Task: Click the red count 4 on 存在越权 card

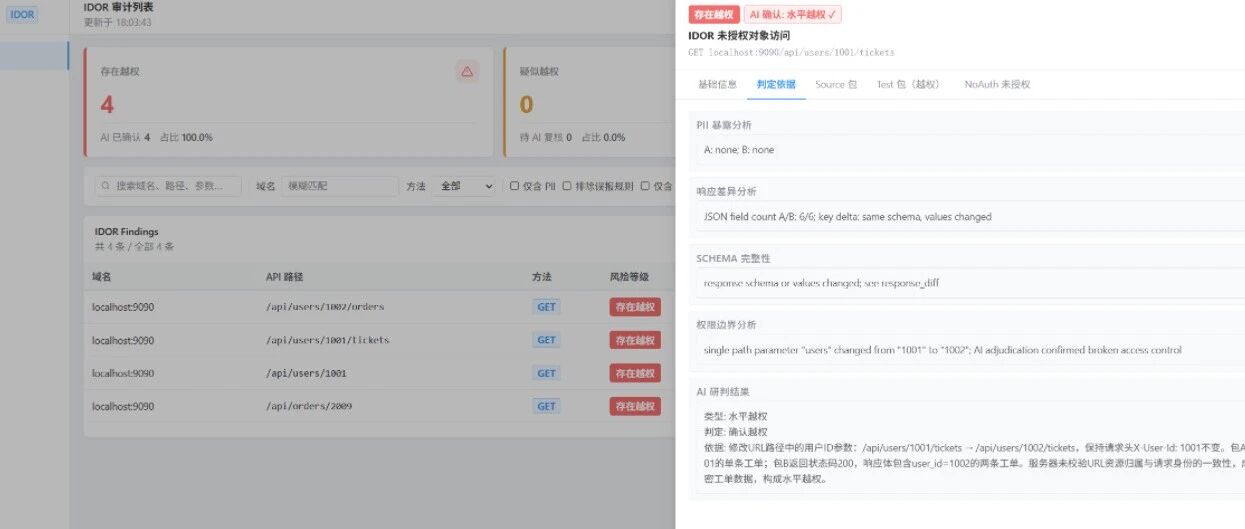Action: pyautogui.click(x=107, y=104)
